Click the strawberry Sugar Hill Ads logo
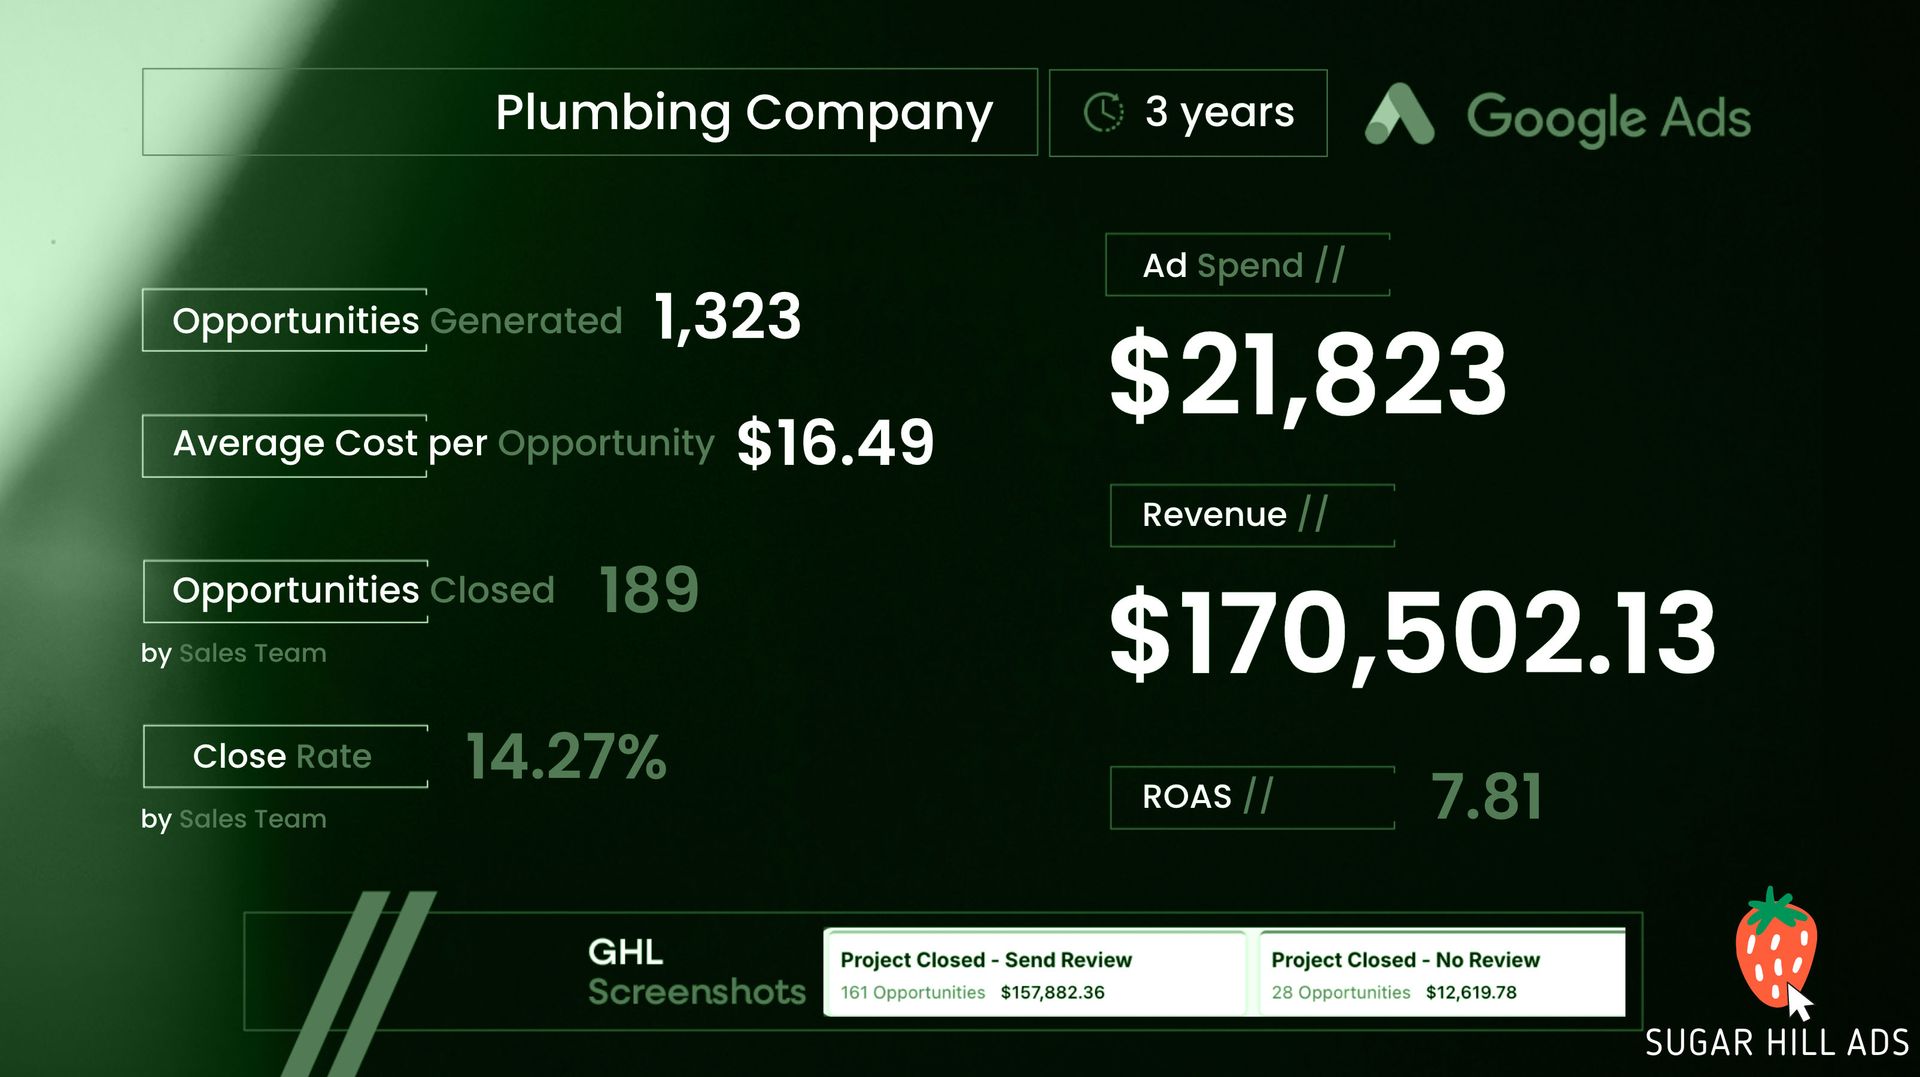 click(x=1776, y=947)
